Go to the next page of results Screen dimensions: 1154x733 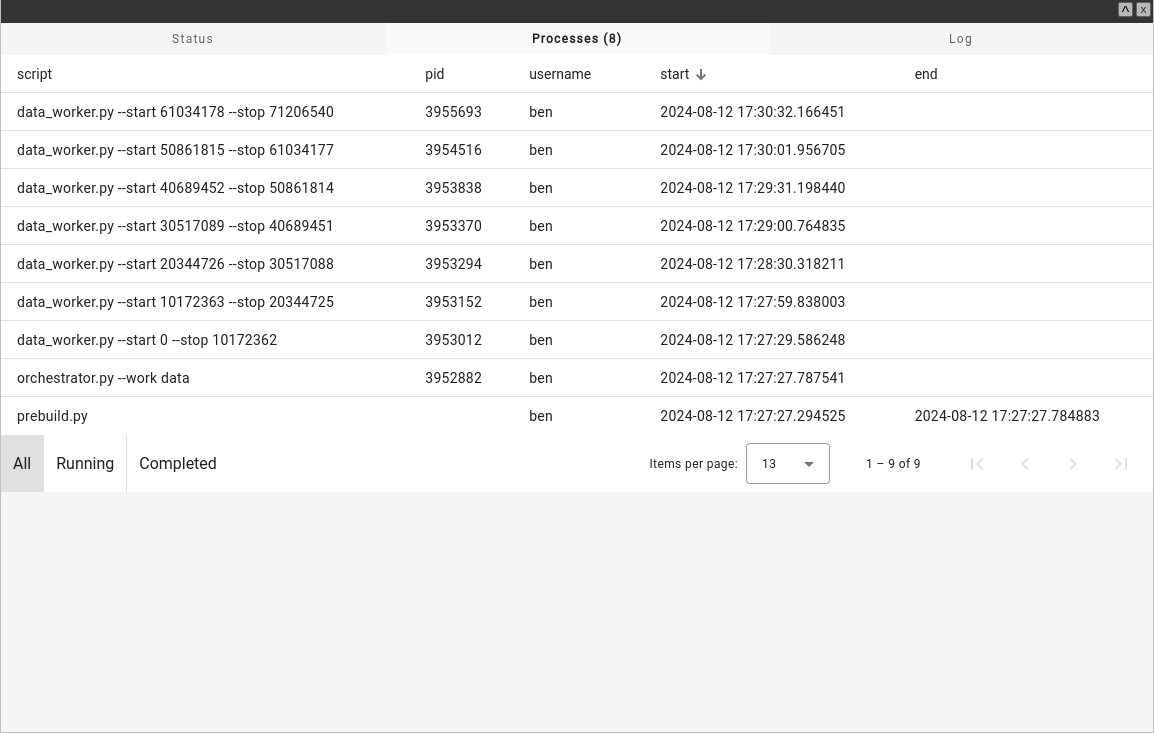click(x=1073, y=464)
